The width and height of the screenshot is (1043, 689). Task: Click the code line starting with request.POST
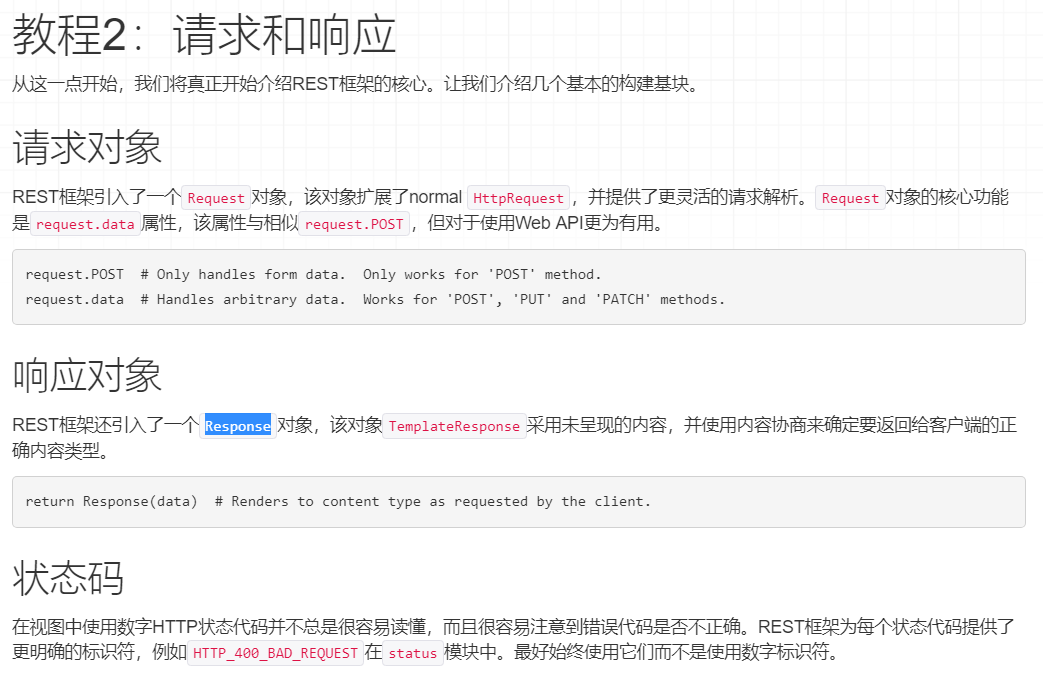pyautogui.click(x=313, y=274)
